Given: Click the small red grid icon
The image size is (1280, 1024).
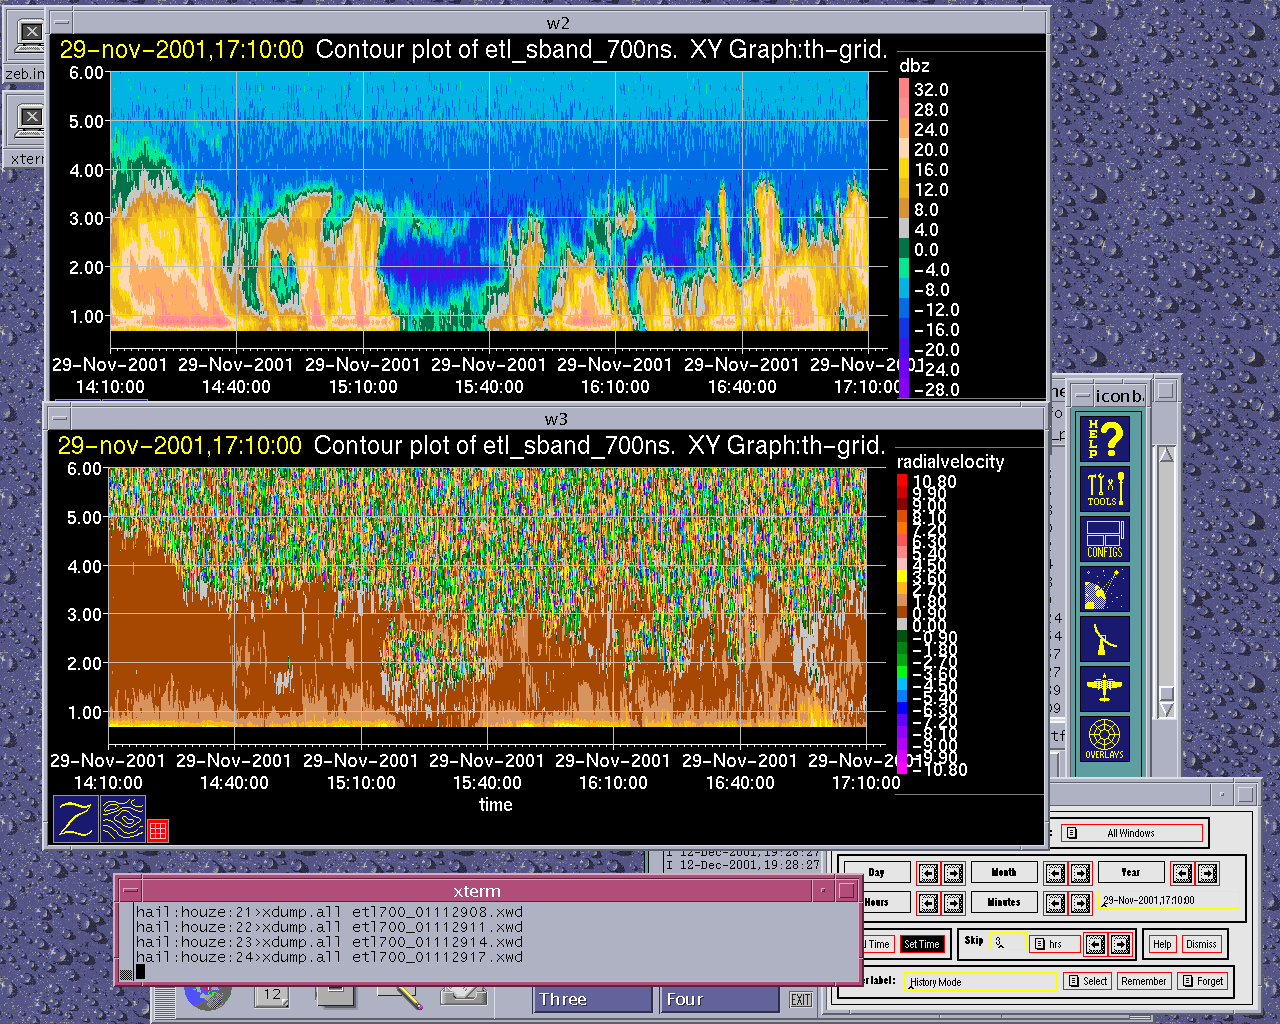Looking at the screenshot, I should click(x=158, y=830).
